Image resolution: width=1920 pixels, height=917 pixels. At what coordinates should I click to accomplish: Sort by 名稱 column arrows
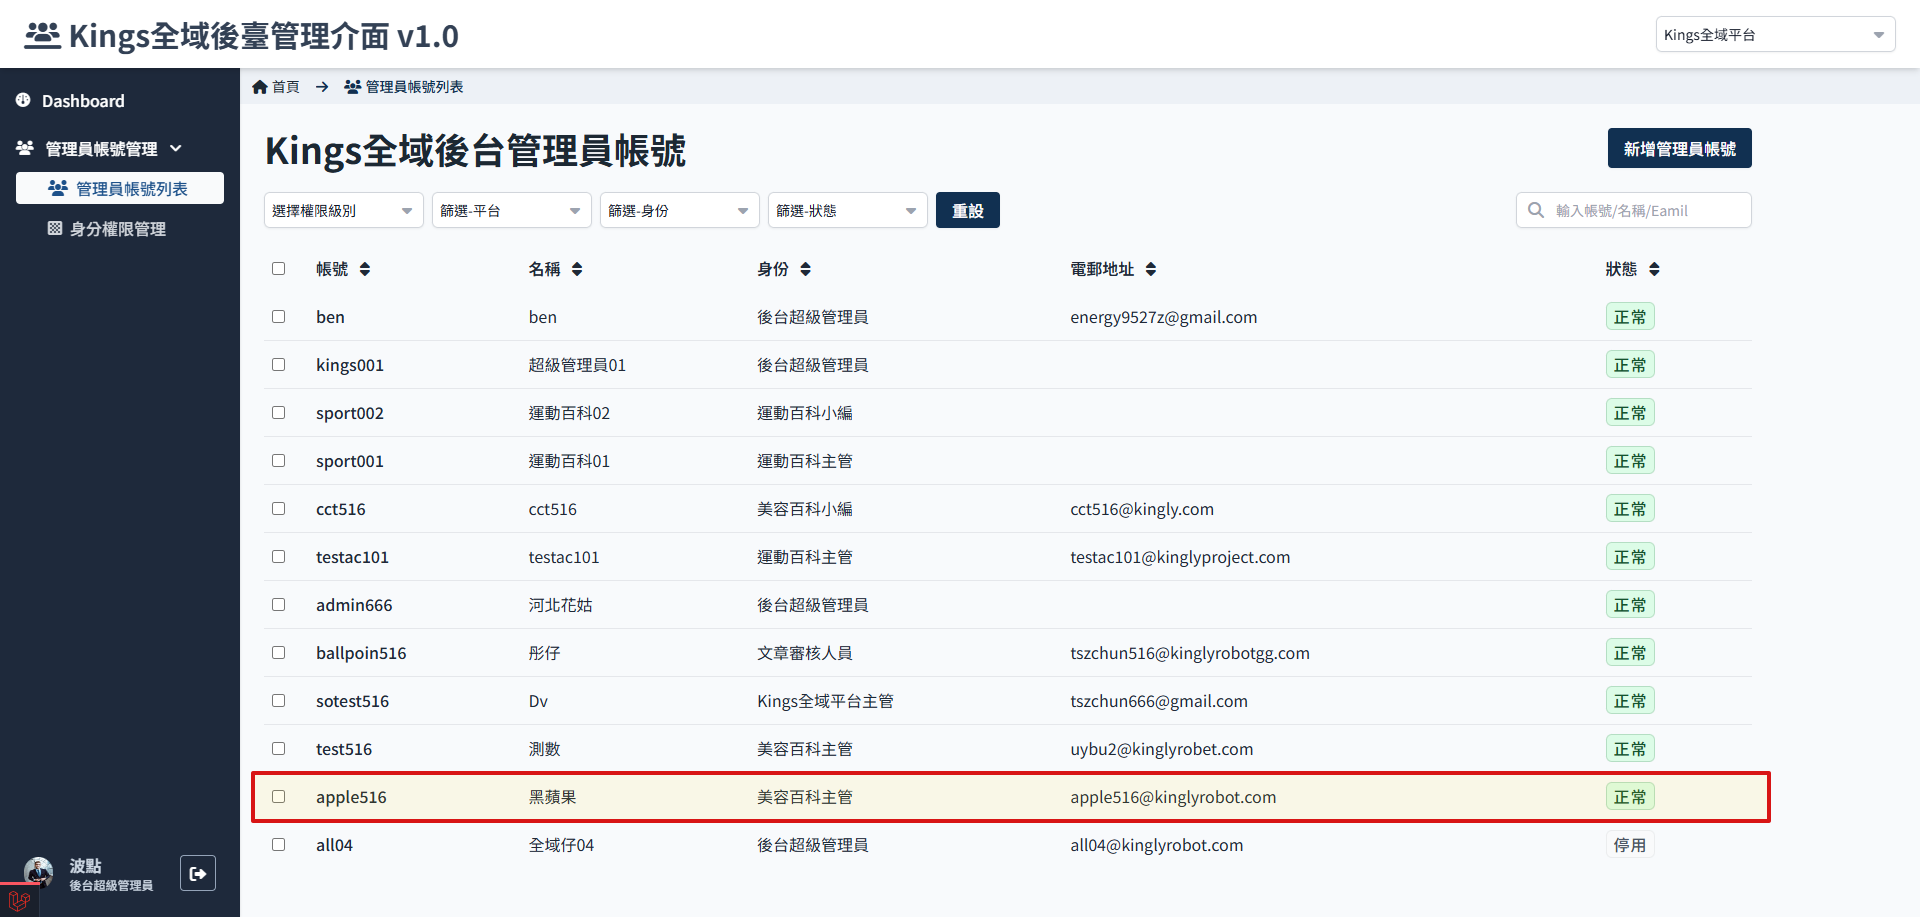[x=577, y=269]
